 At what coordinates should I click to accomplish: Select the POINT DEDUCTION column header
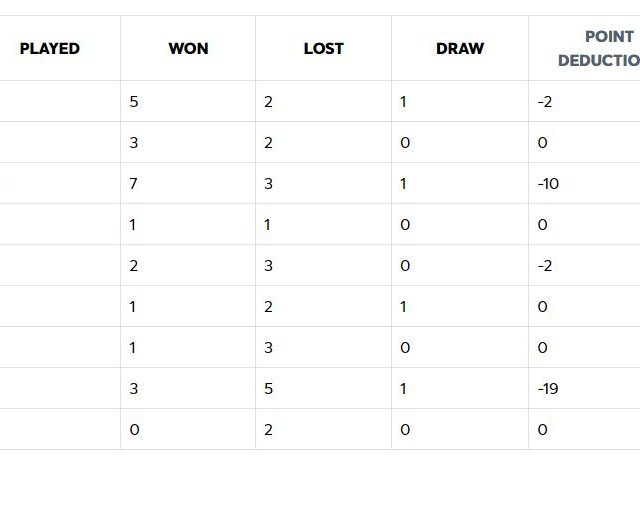[x=598, y=48]
